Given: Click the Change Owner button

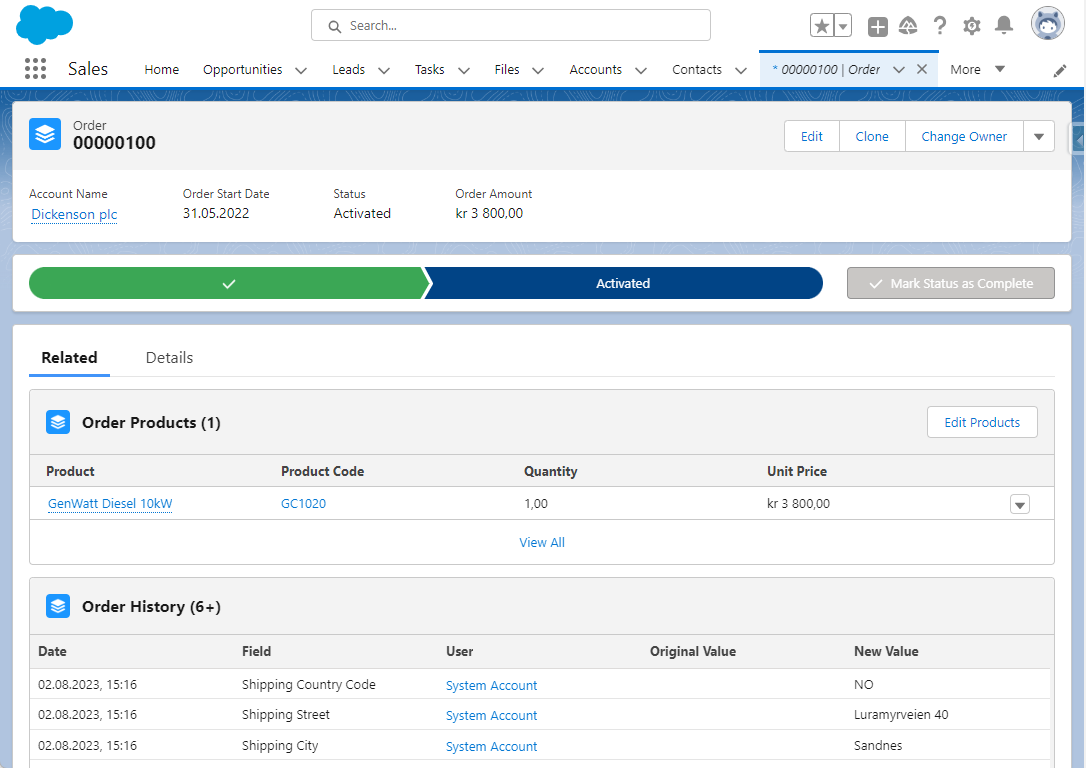Looking at the screenshot, I should (x=964, y=136).
